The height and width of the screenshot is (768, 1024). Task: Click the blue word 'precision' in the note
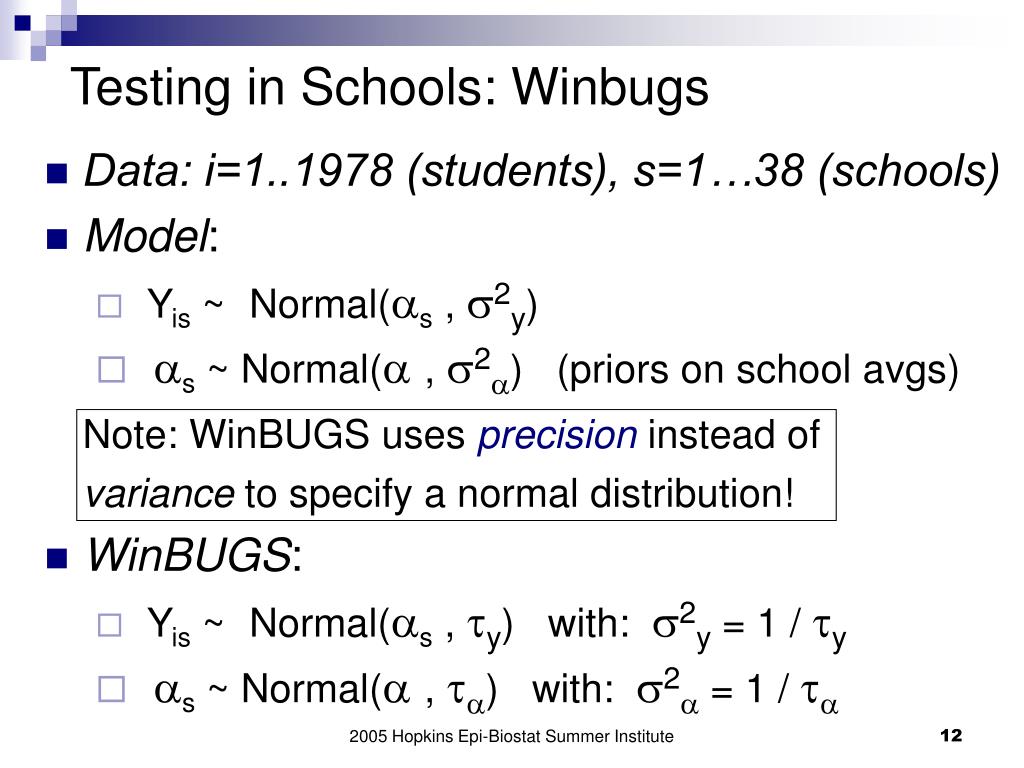tap(557, 436)
